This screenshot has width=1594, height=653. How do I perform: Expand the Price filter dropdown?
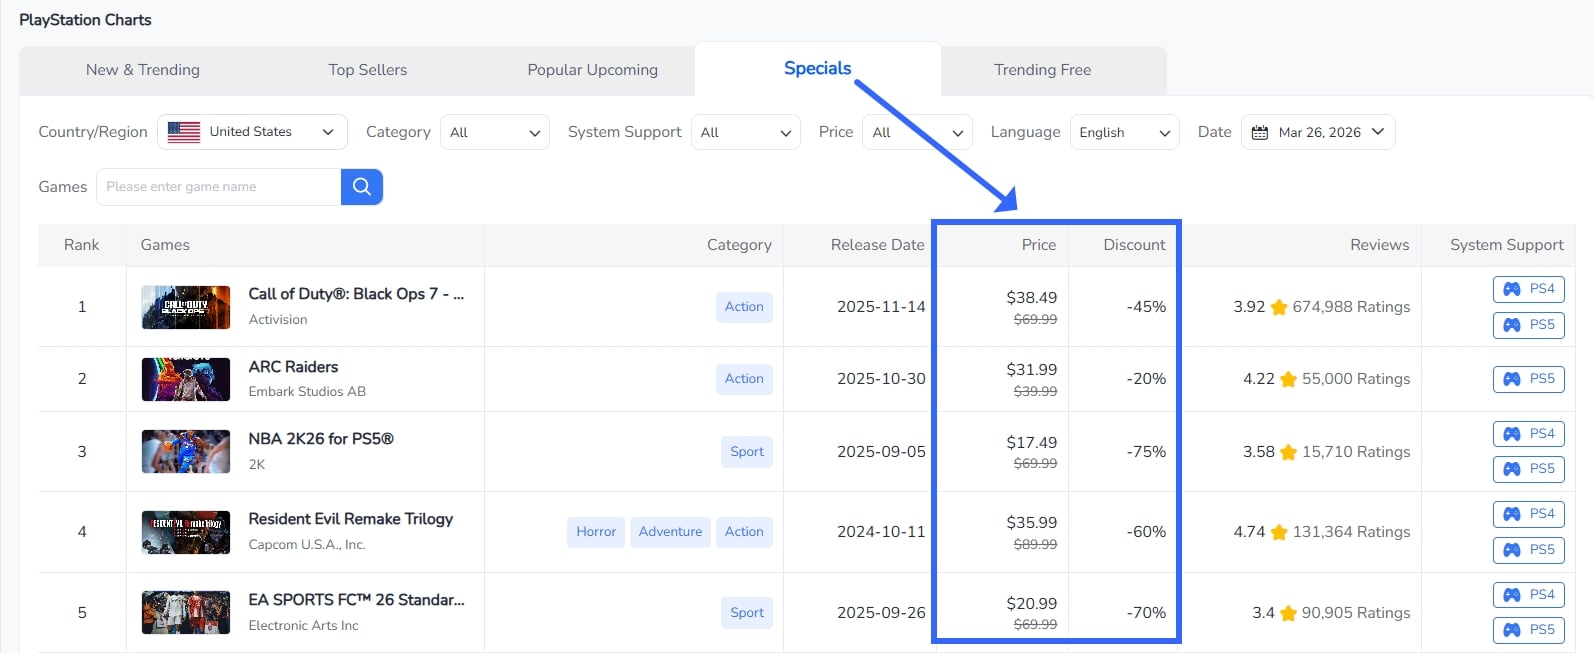[x=917, y=132]
